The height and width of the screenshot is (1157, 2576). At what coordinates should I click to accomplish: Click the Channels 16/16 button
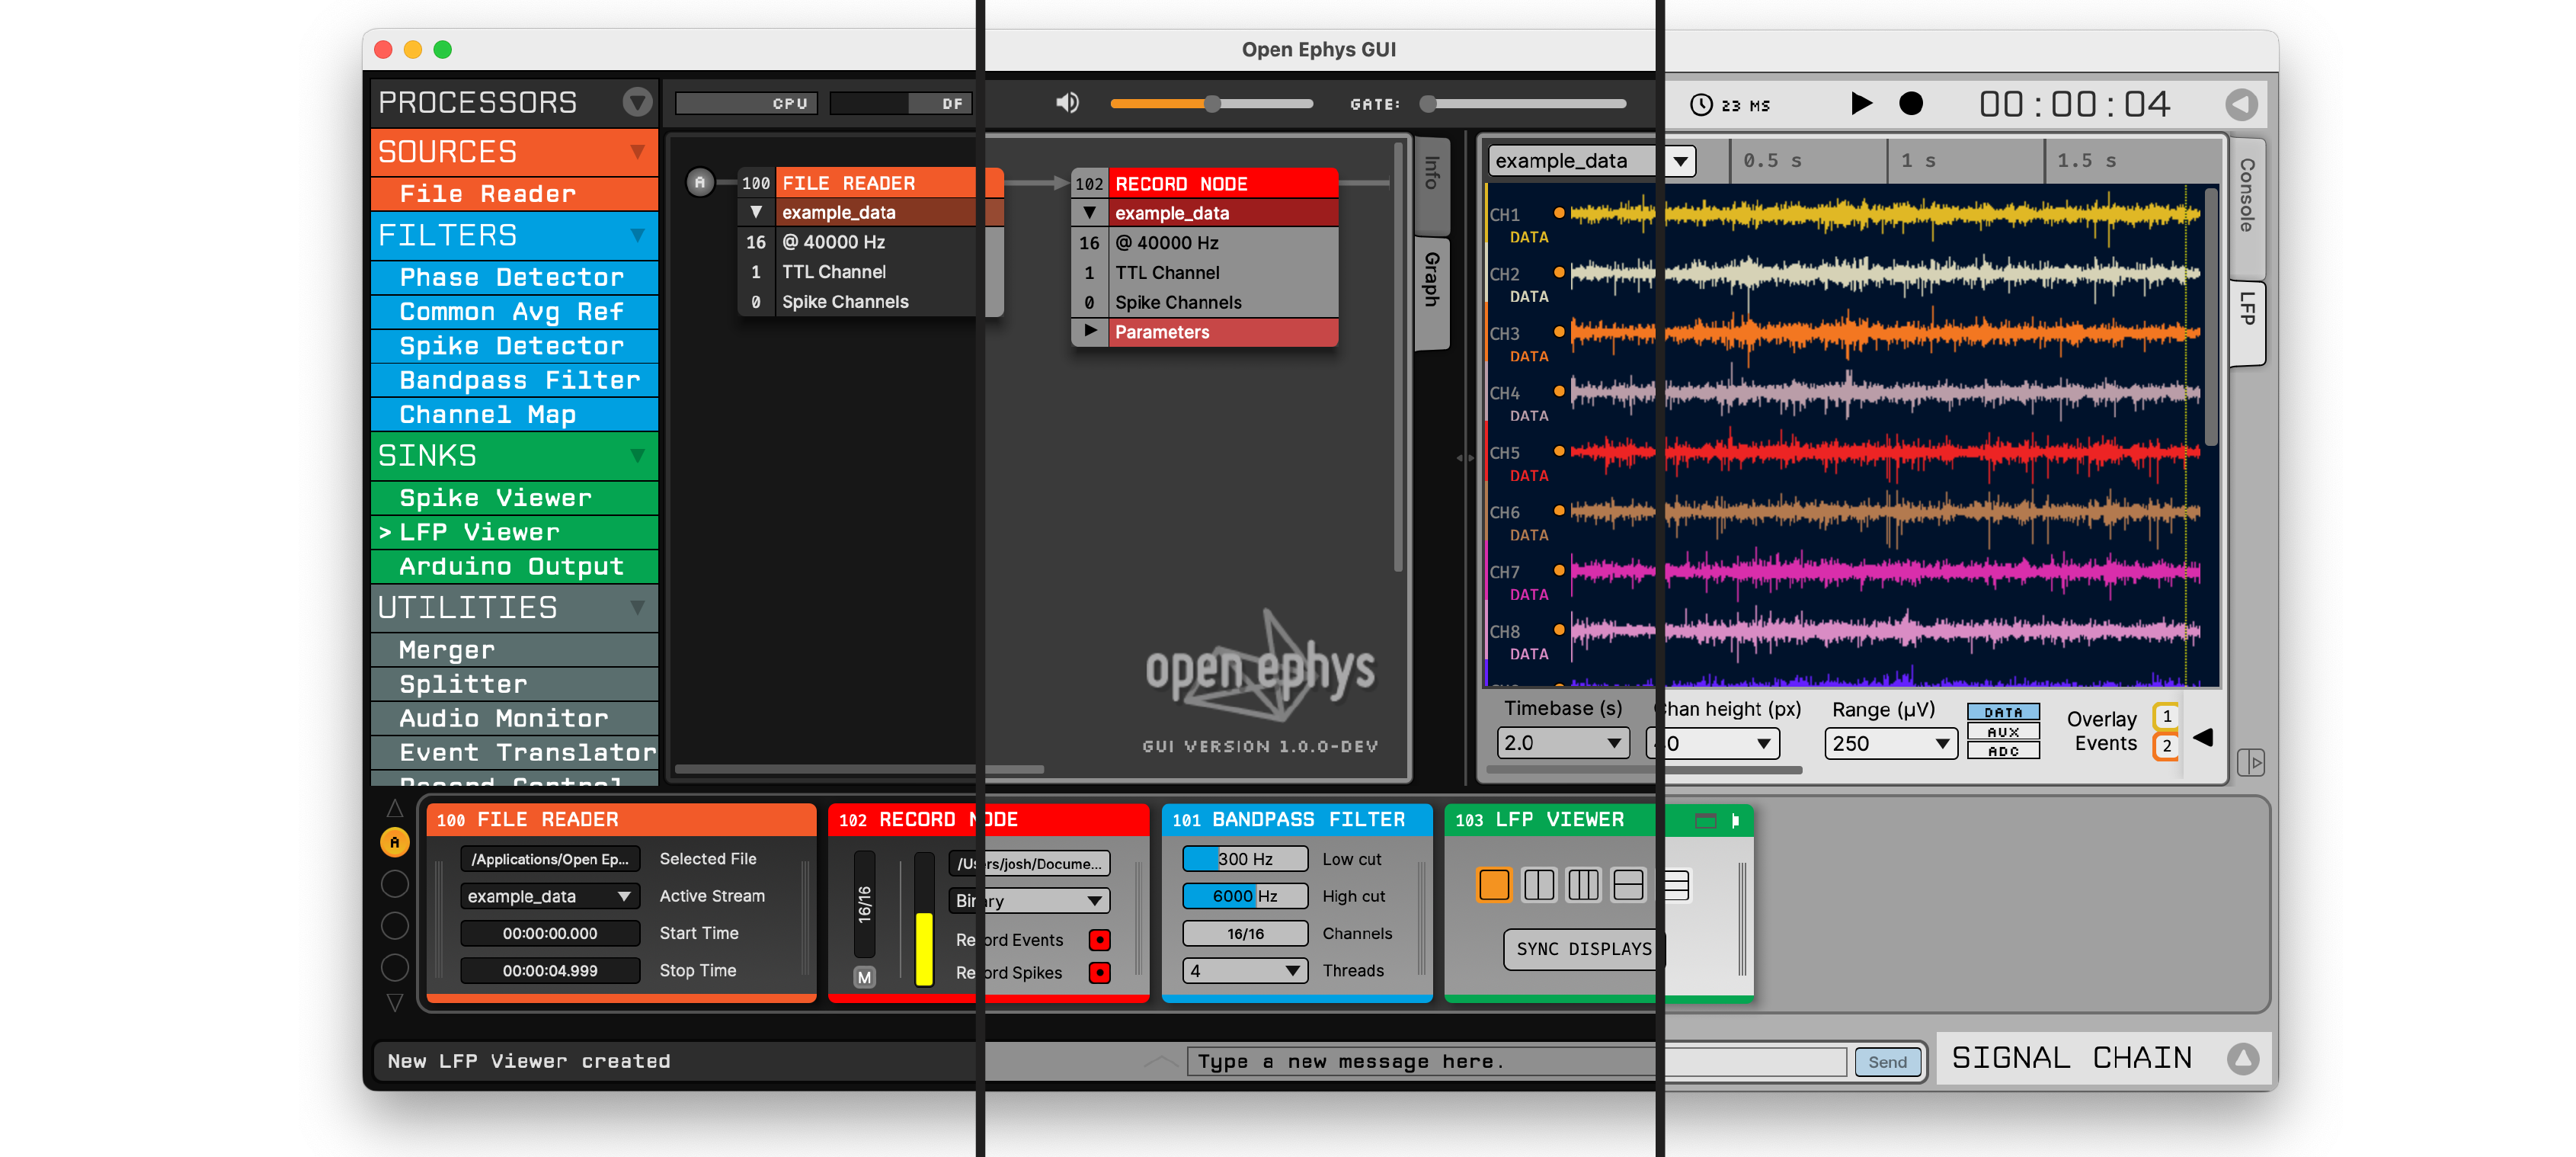tap(1245, 933)
